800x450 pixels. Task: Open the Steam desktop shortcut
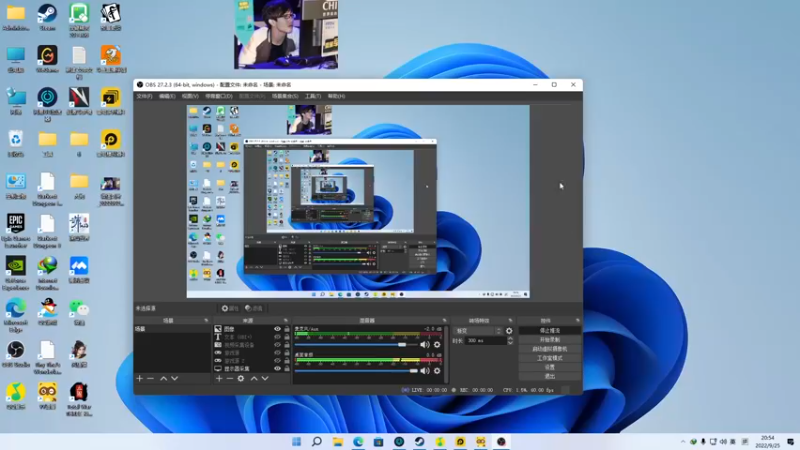[47, 16]
